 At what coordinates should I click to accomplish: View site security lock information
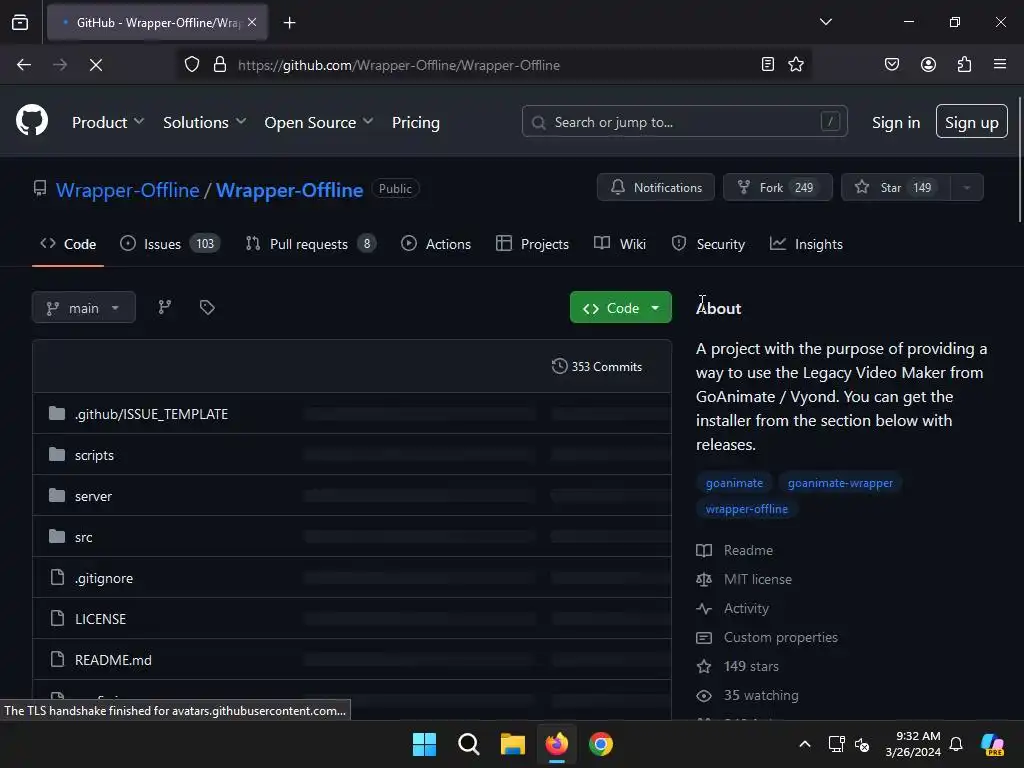point(220,65)
